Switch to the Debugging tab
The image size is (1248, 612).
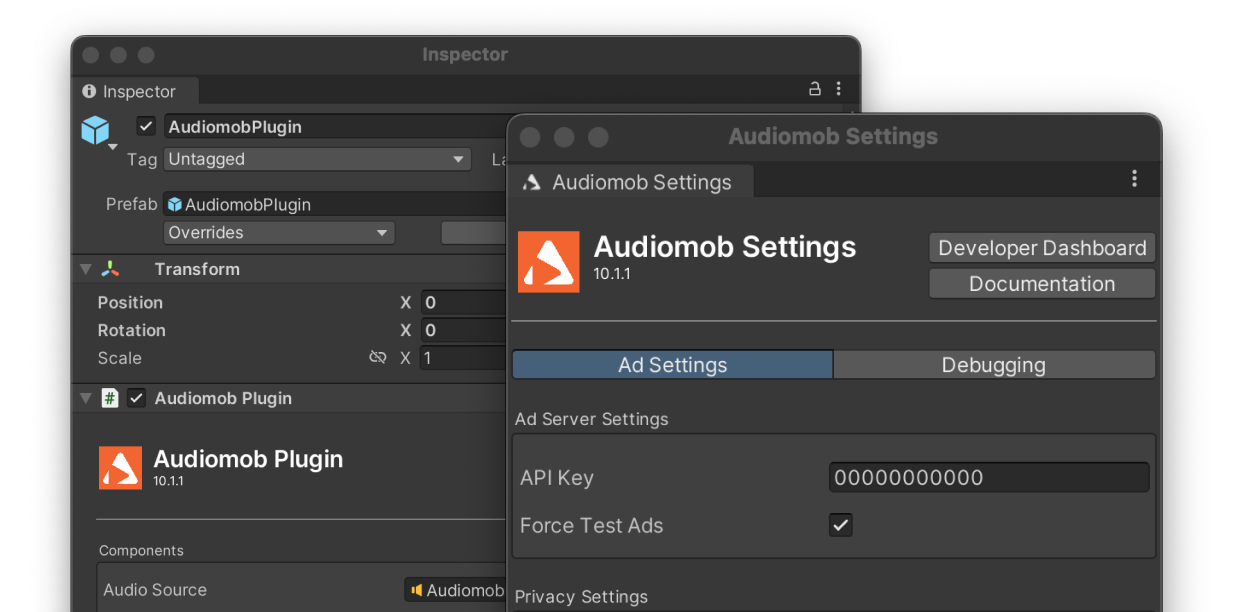pyautogui.click(x=994, y=365)
